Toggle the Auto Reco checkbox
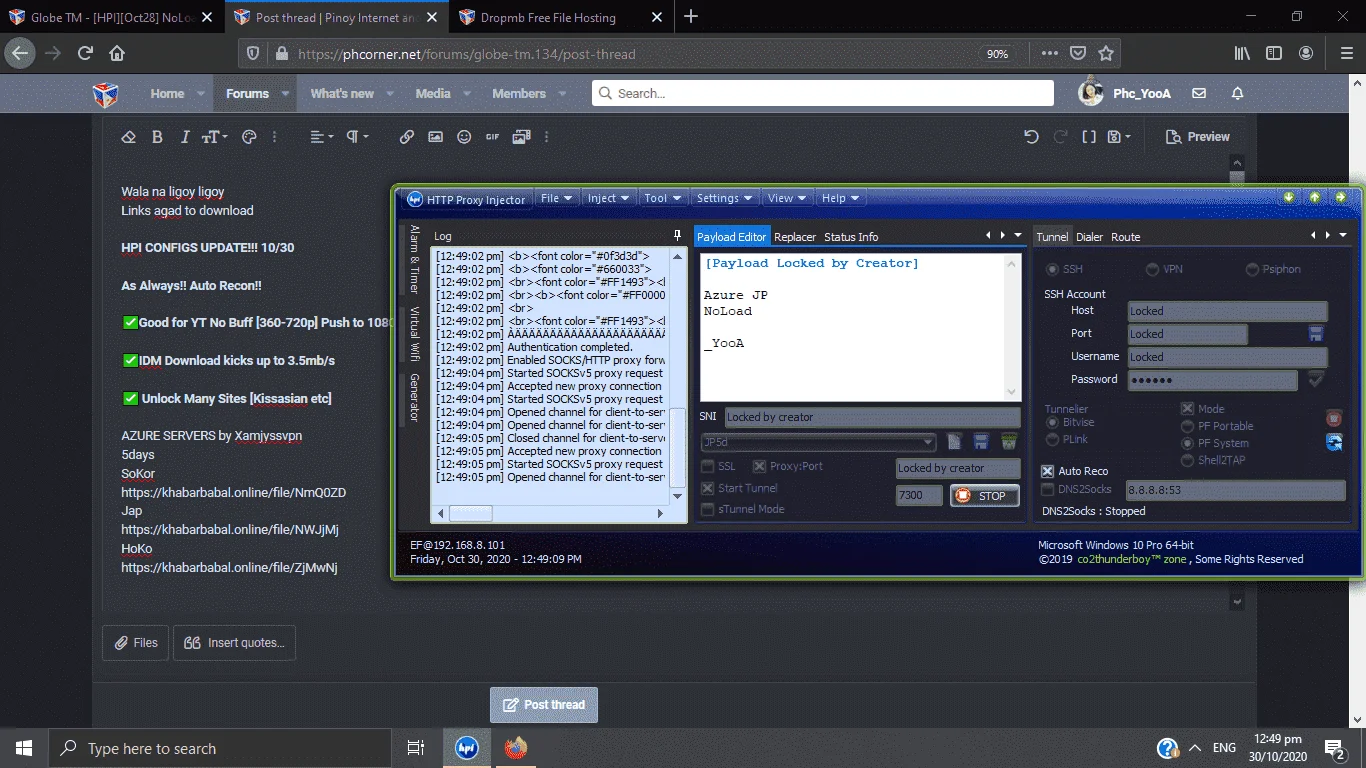Screen dimensions: 1366x768 [1048, 471]
